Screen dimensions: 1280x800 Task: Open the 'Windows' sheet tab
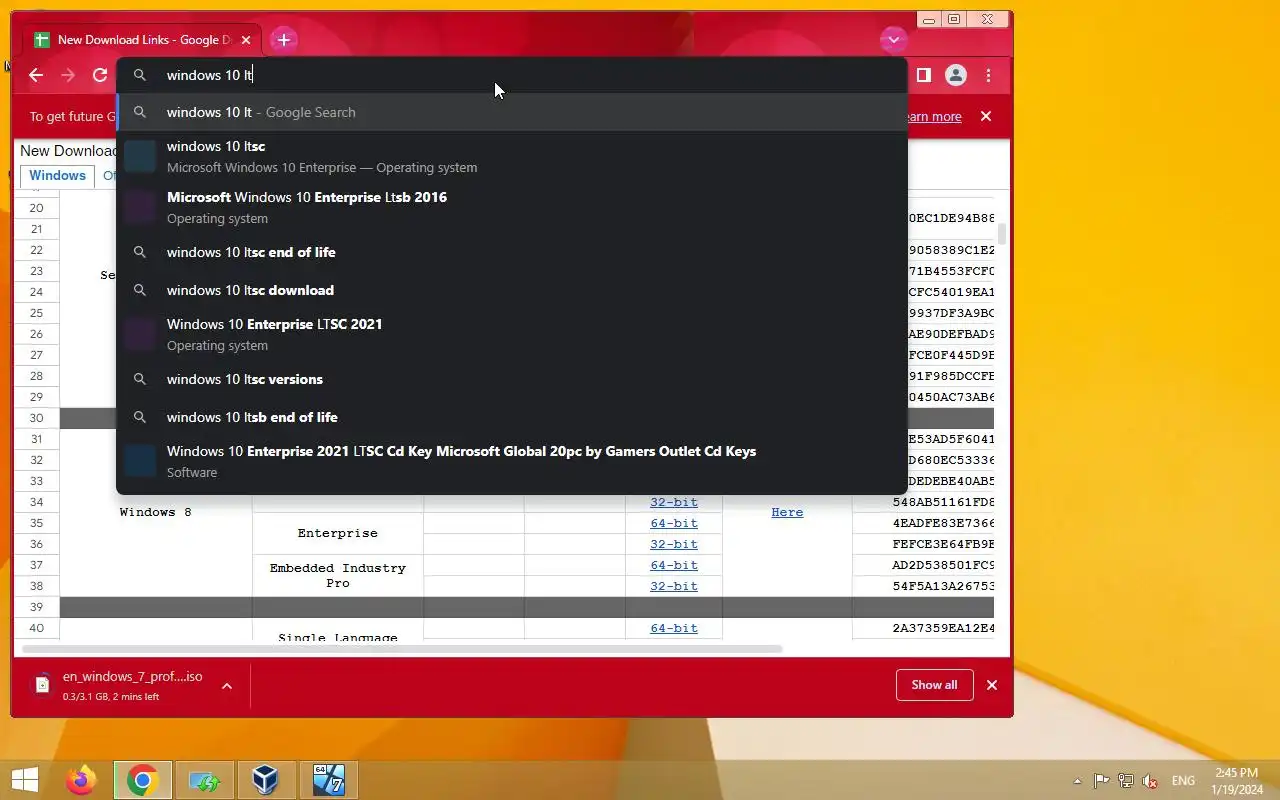pos(57,176)
